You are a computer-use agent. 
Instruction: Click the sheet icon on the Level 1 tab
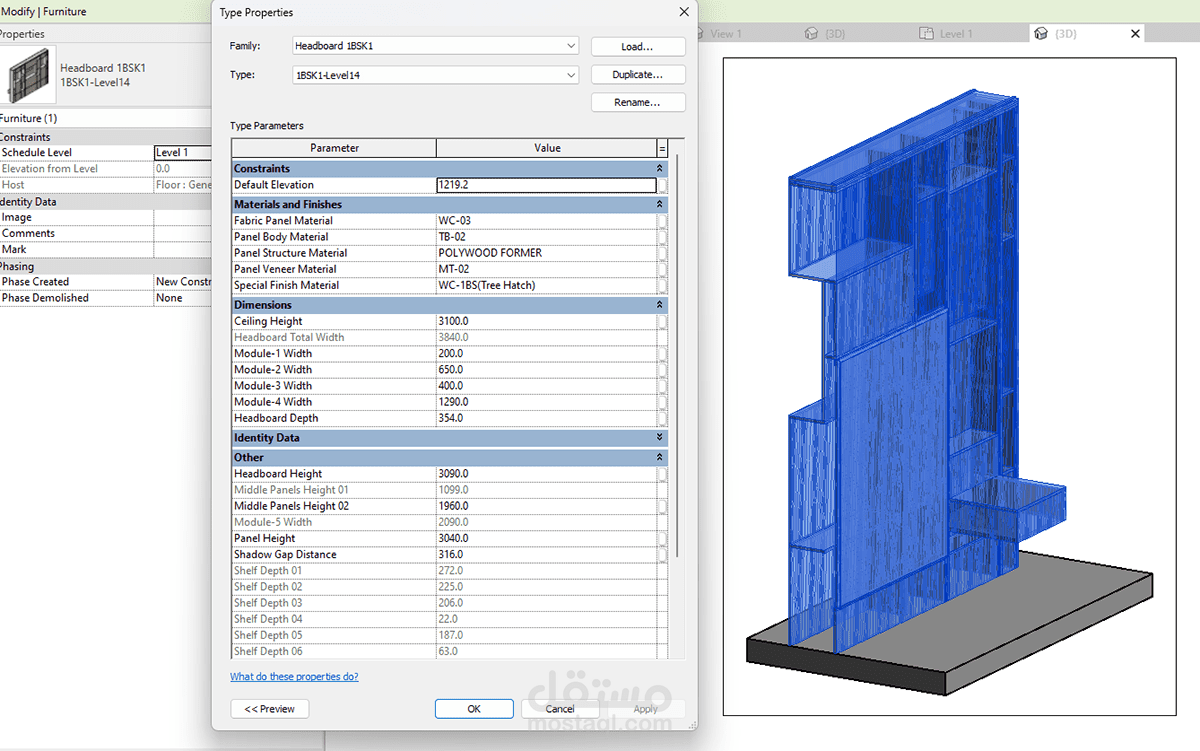(x=927, y=34)
